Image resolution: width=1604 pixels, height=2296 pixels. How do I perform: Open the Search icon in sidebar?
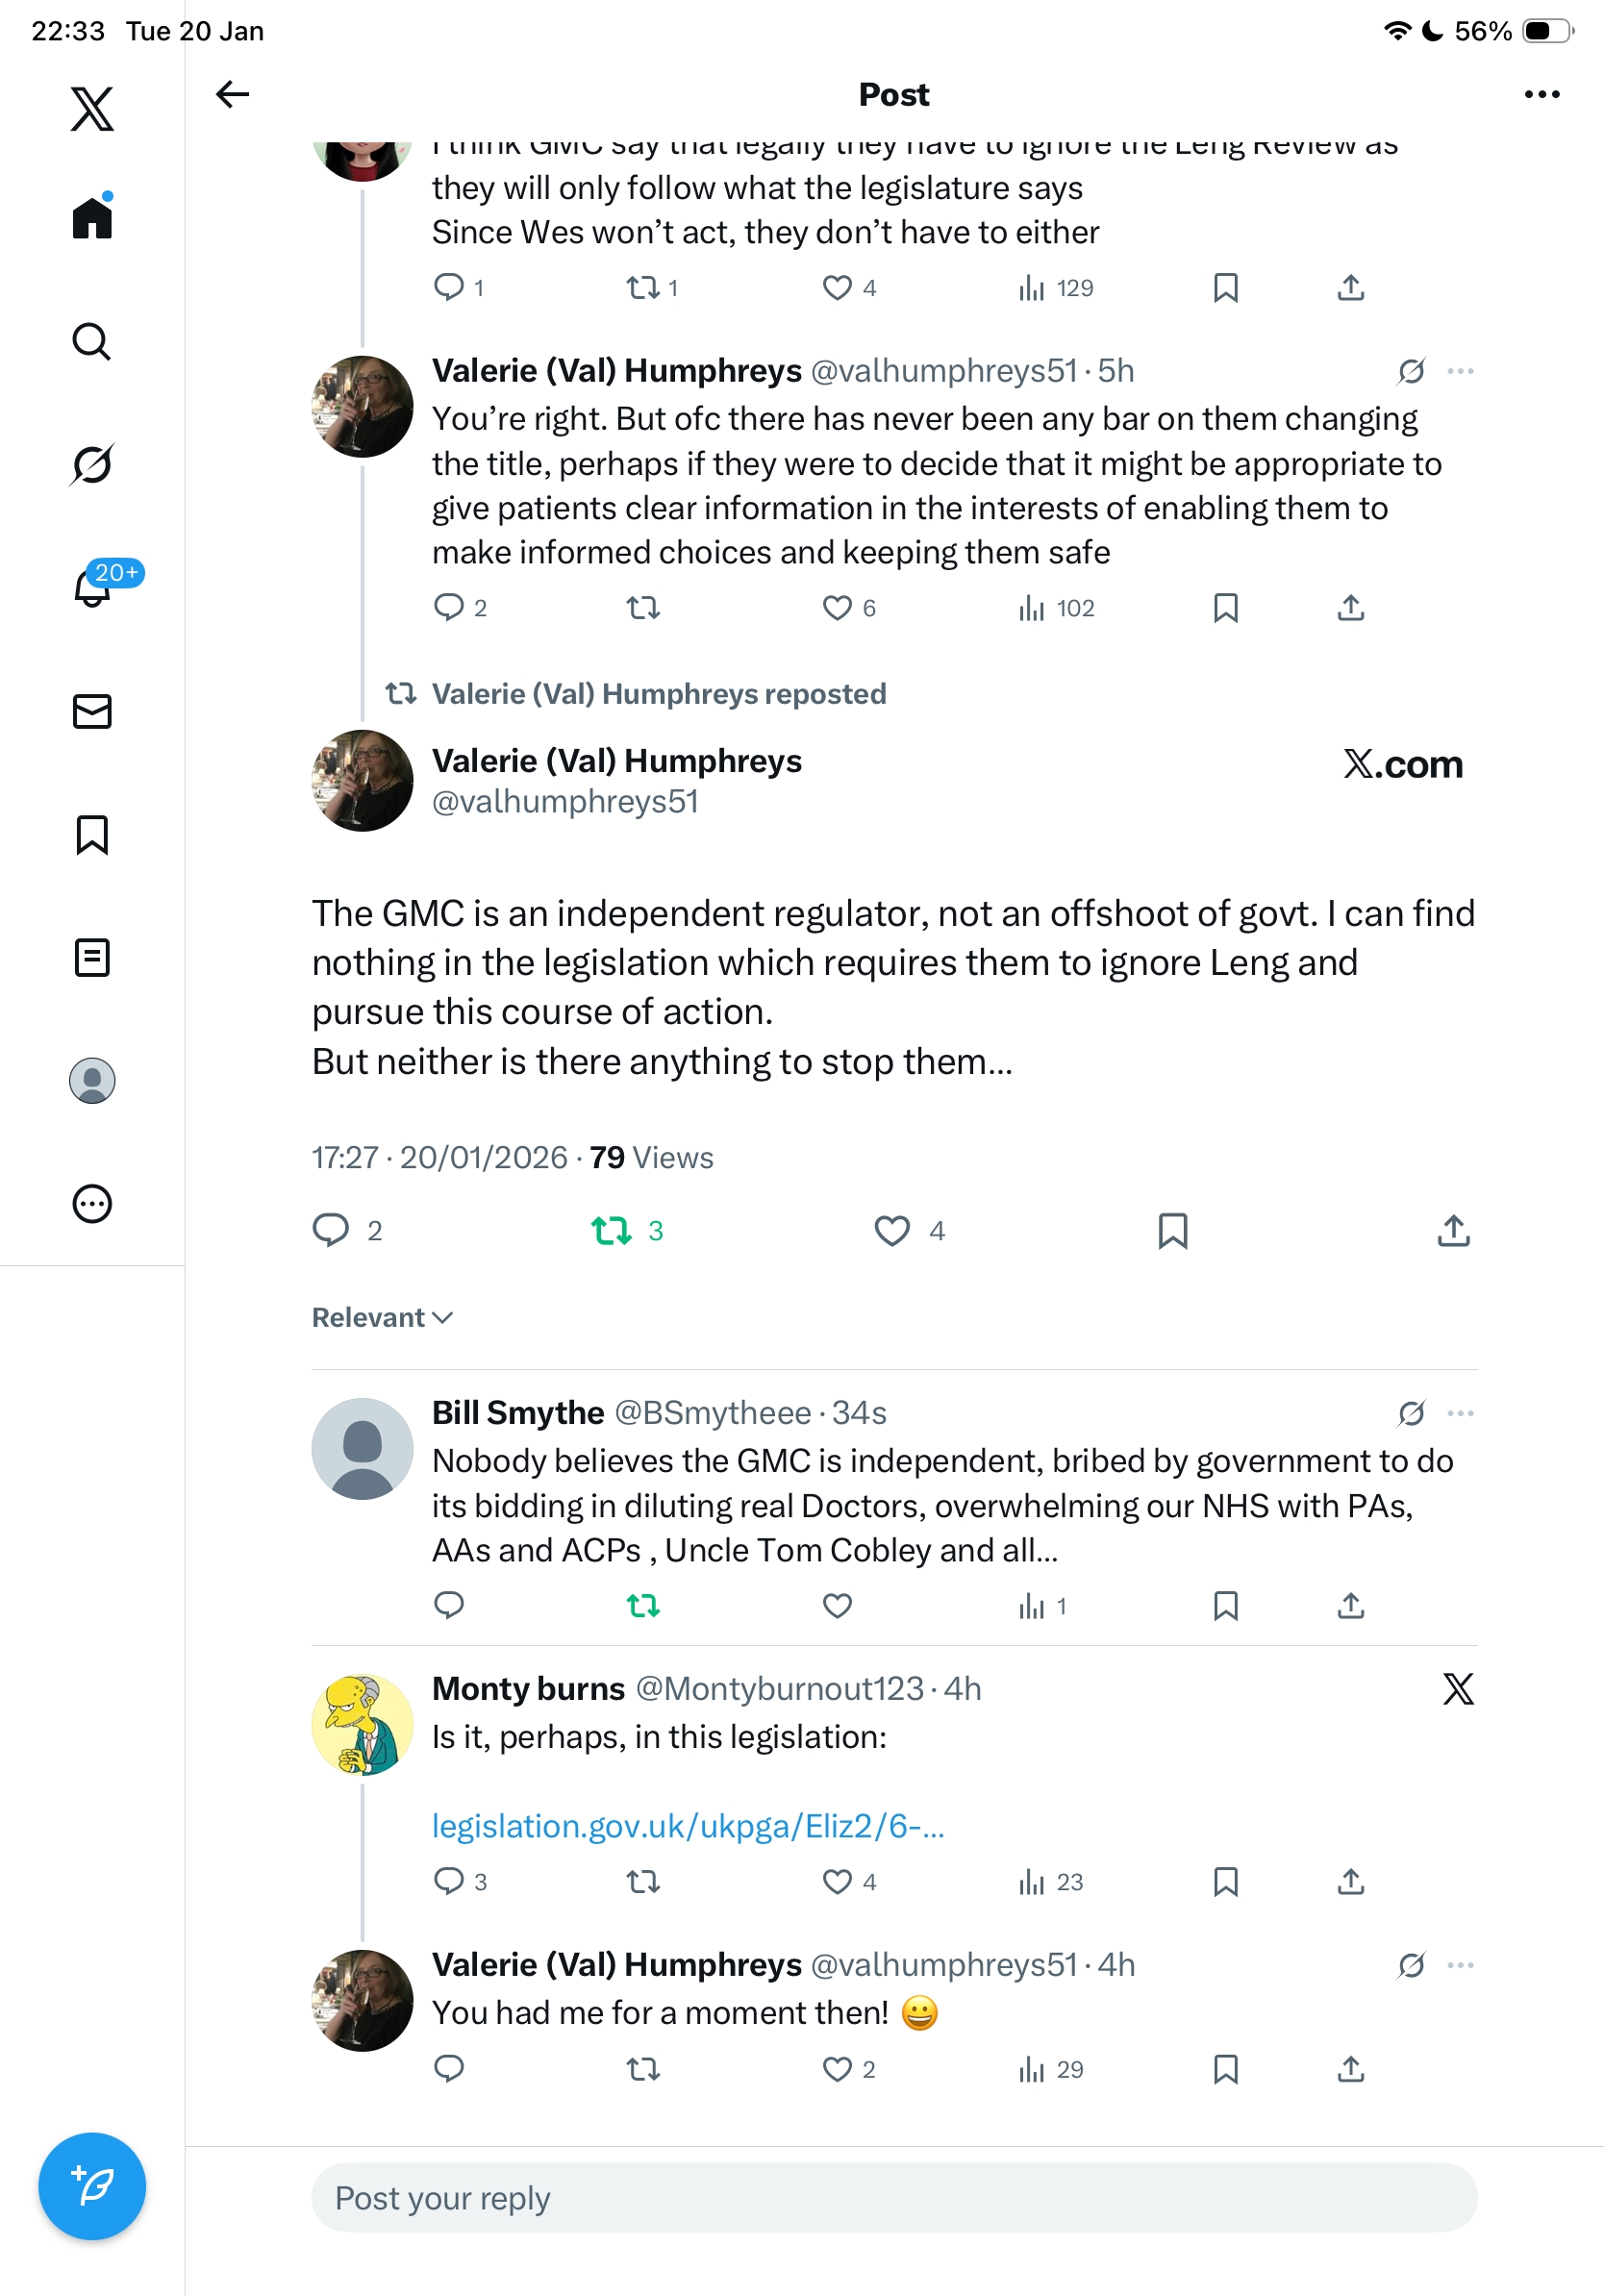pos(92,342)
